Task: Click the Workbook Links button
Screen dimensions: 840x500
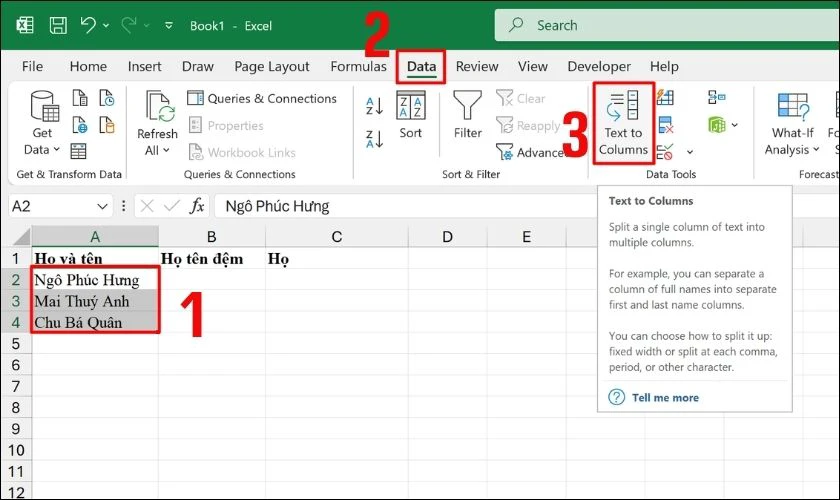Action: pos(242,152)
